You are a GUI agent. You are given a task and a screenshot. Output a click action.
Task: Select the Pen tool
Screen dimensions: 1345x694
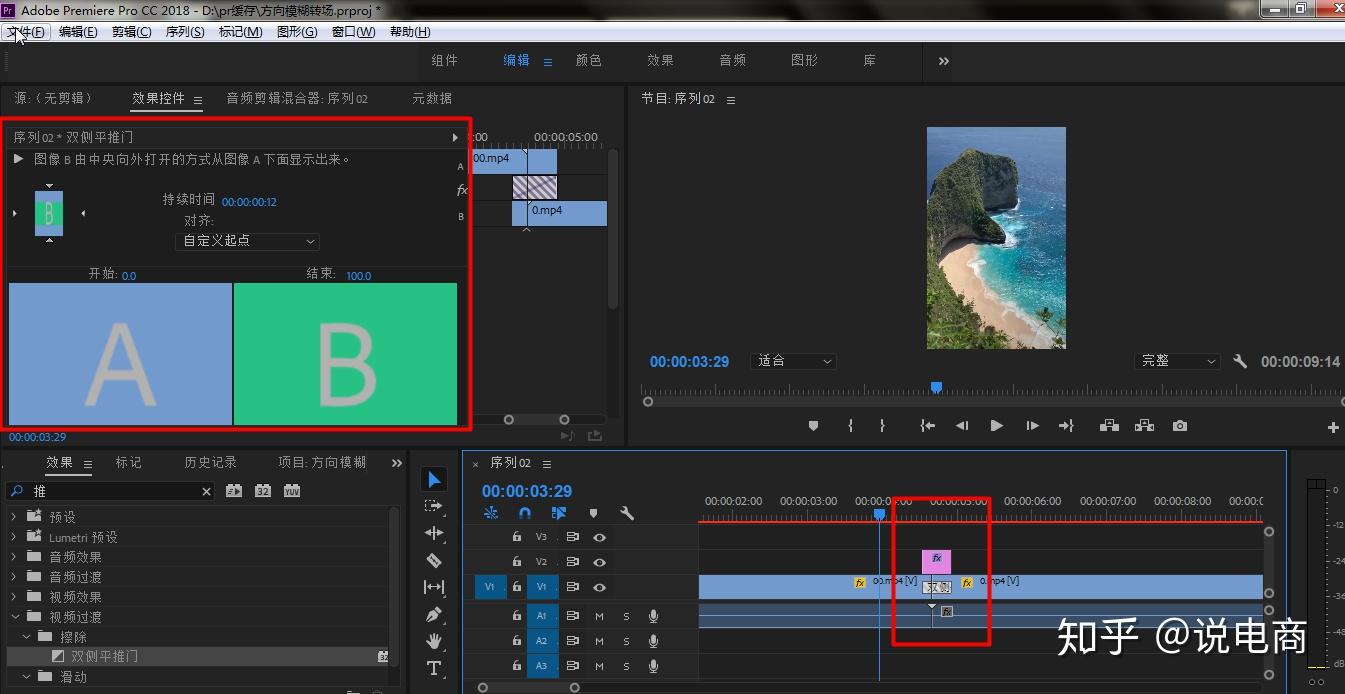(x=434, y=614)
